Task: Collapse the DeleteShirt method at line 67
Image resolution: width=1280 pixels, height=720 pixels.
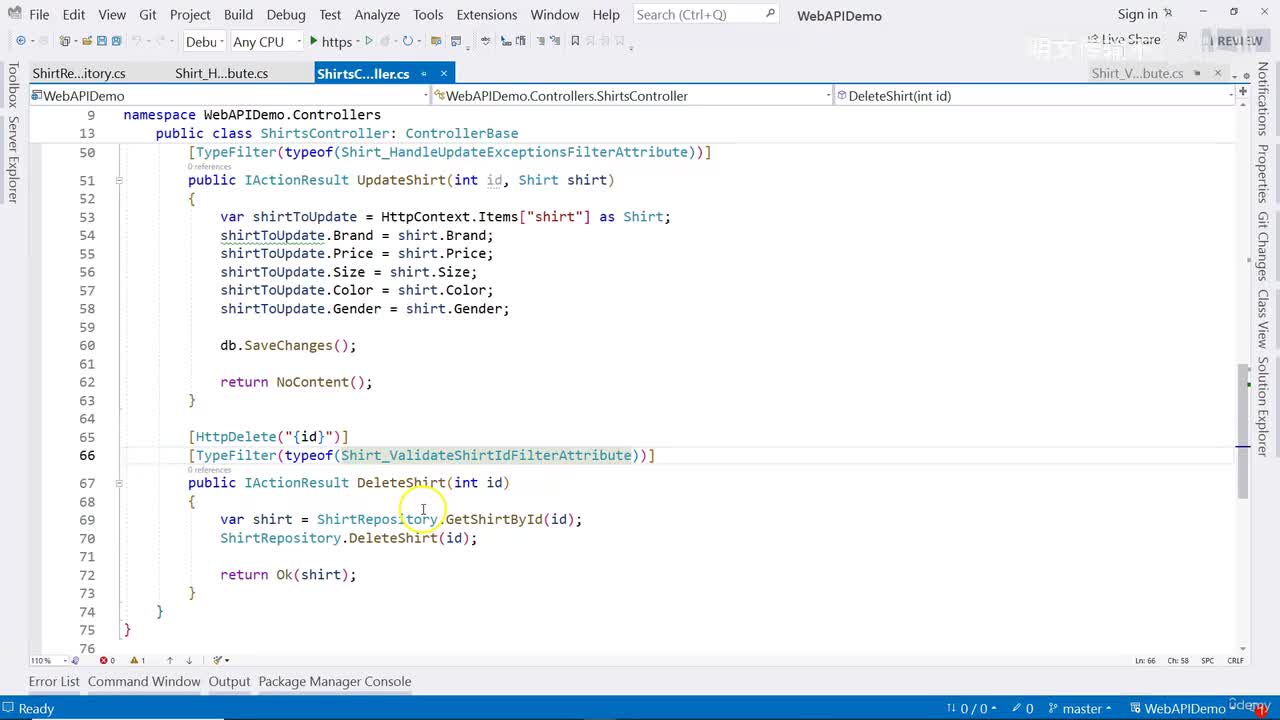Action: coord(119,483)
